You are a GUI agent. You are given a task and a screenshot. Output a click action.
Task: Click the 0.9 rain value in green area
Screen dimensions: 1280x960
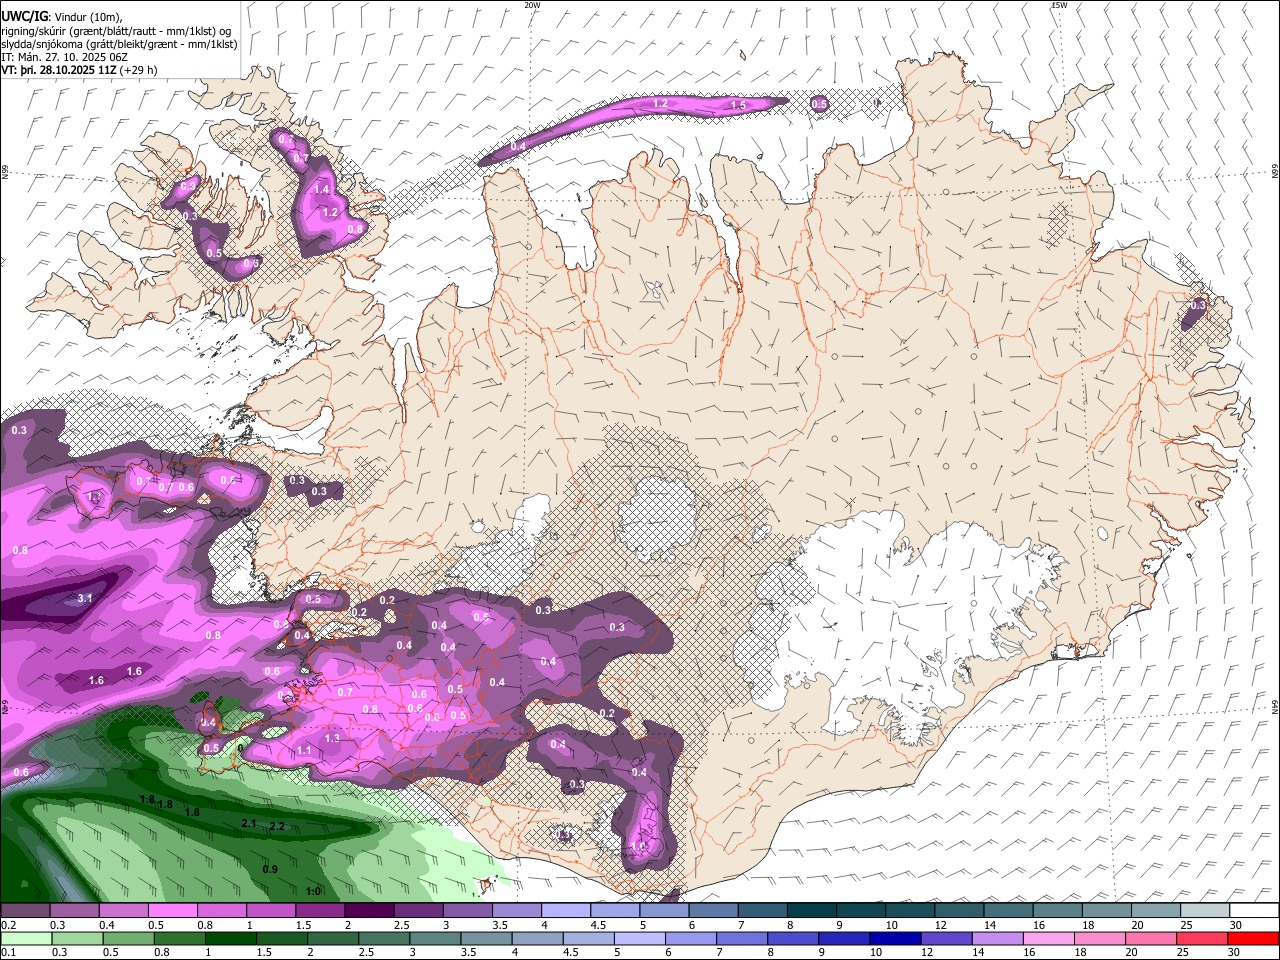(x=270, y=869)
